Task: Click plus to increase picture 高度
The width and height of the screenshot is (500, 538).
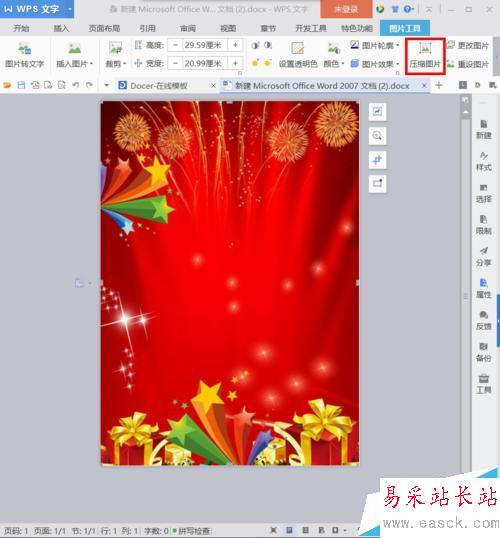Action: point(235,45)
